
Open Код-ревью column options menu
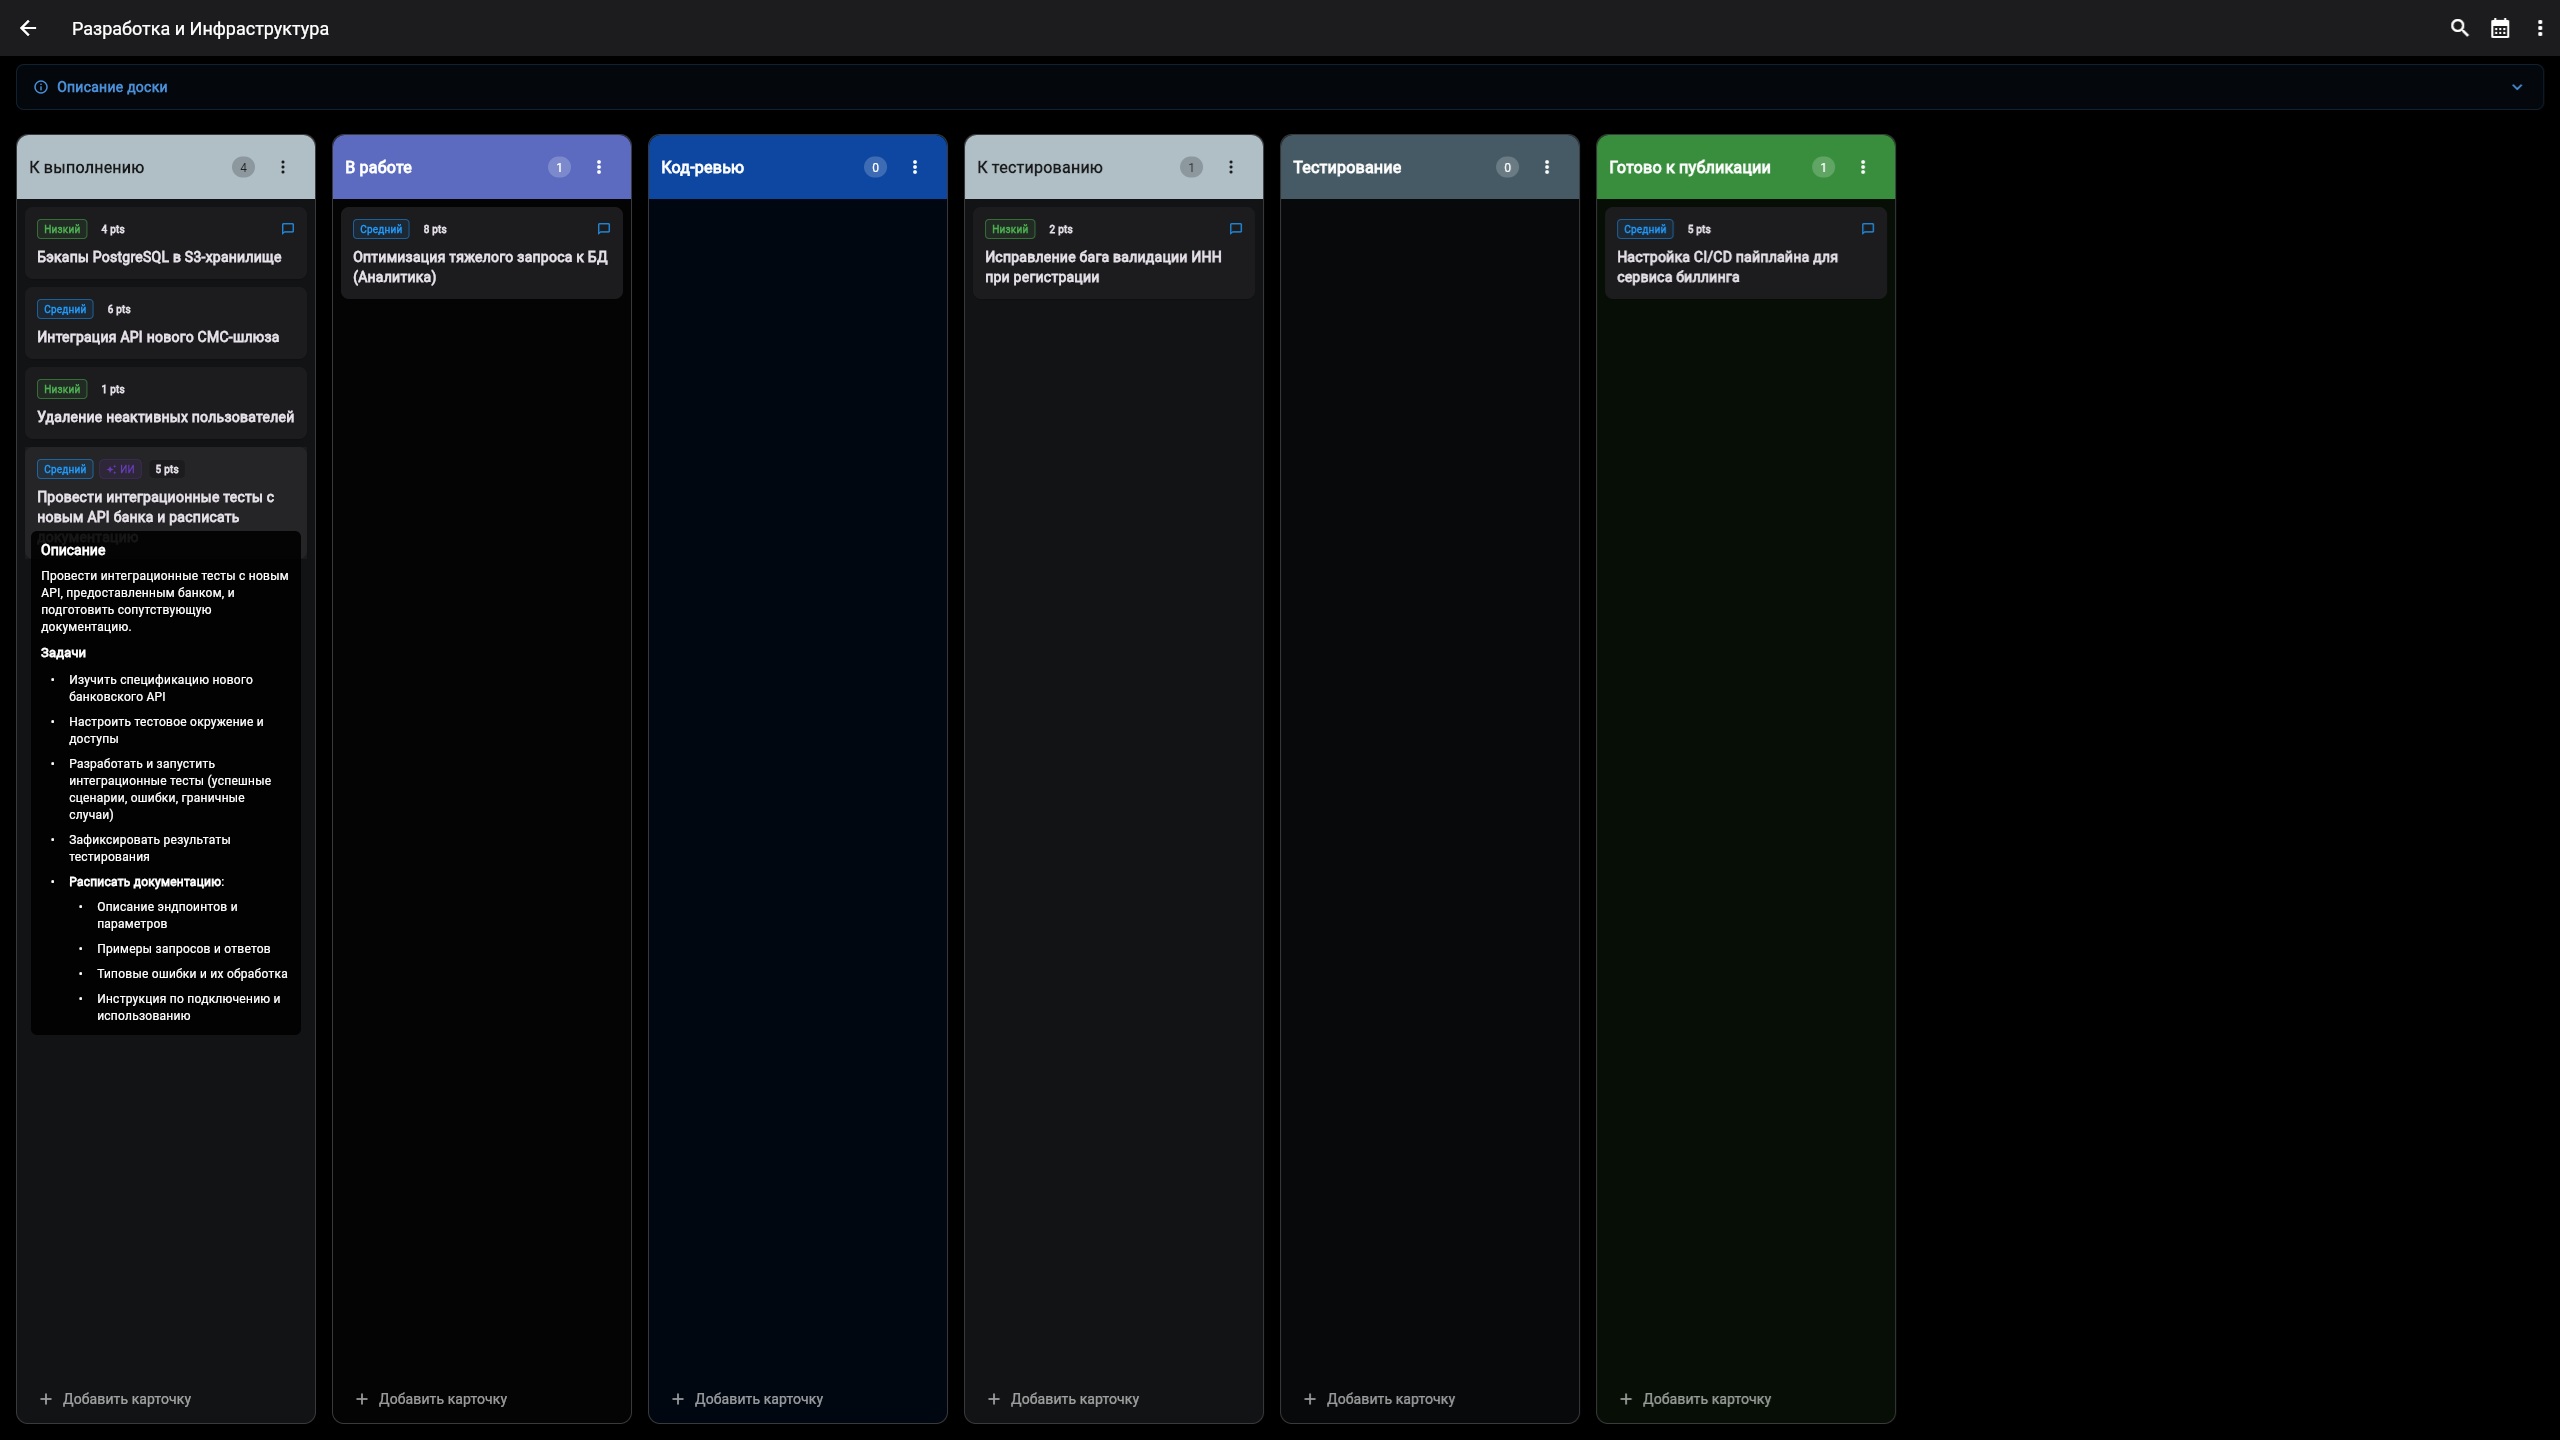point(915,167)
